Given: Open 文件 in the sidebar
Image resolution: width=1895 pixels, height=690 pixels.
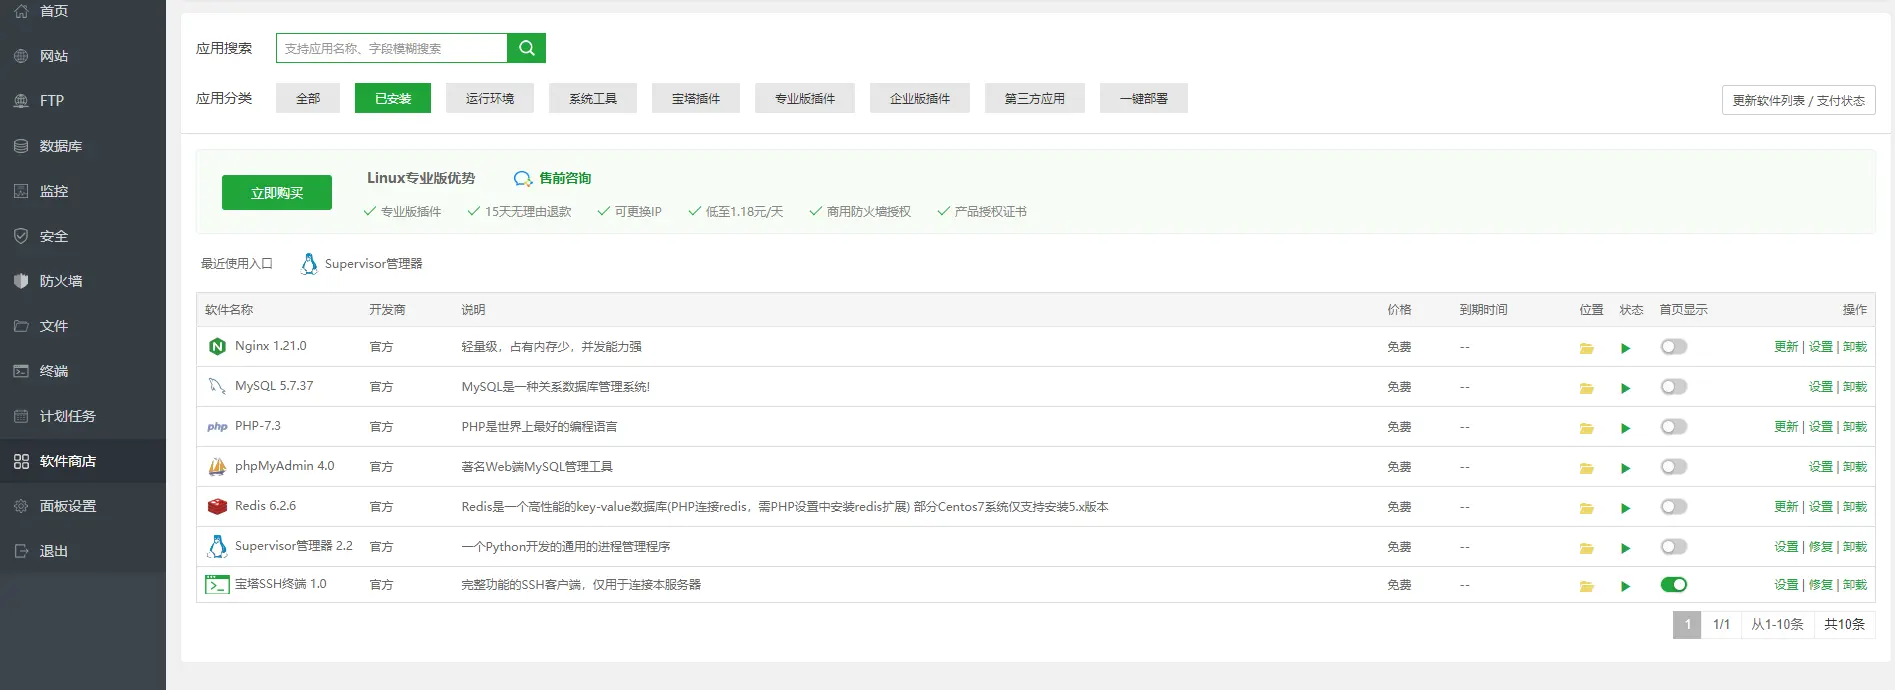Looking at the screenshot, I should point(83,326).
